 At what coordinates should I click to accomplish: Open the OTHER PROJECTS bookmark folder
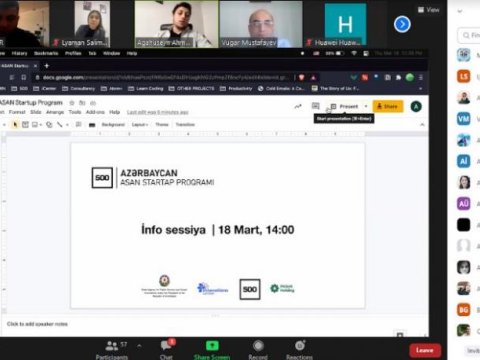point(192,89)
